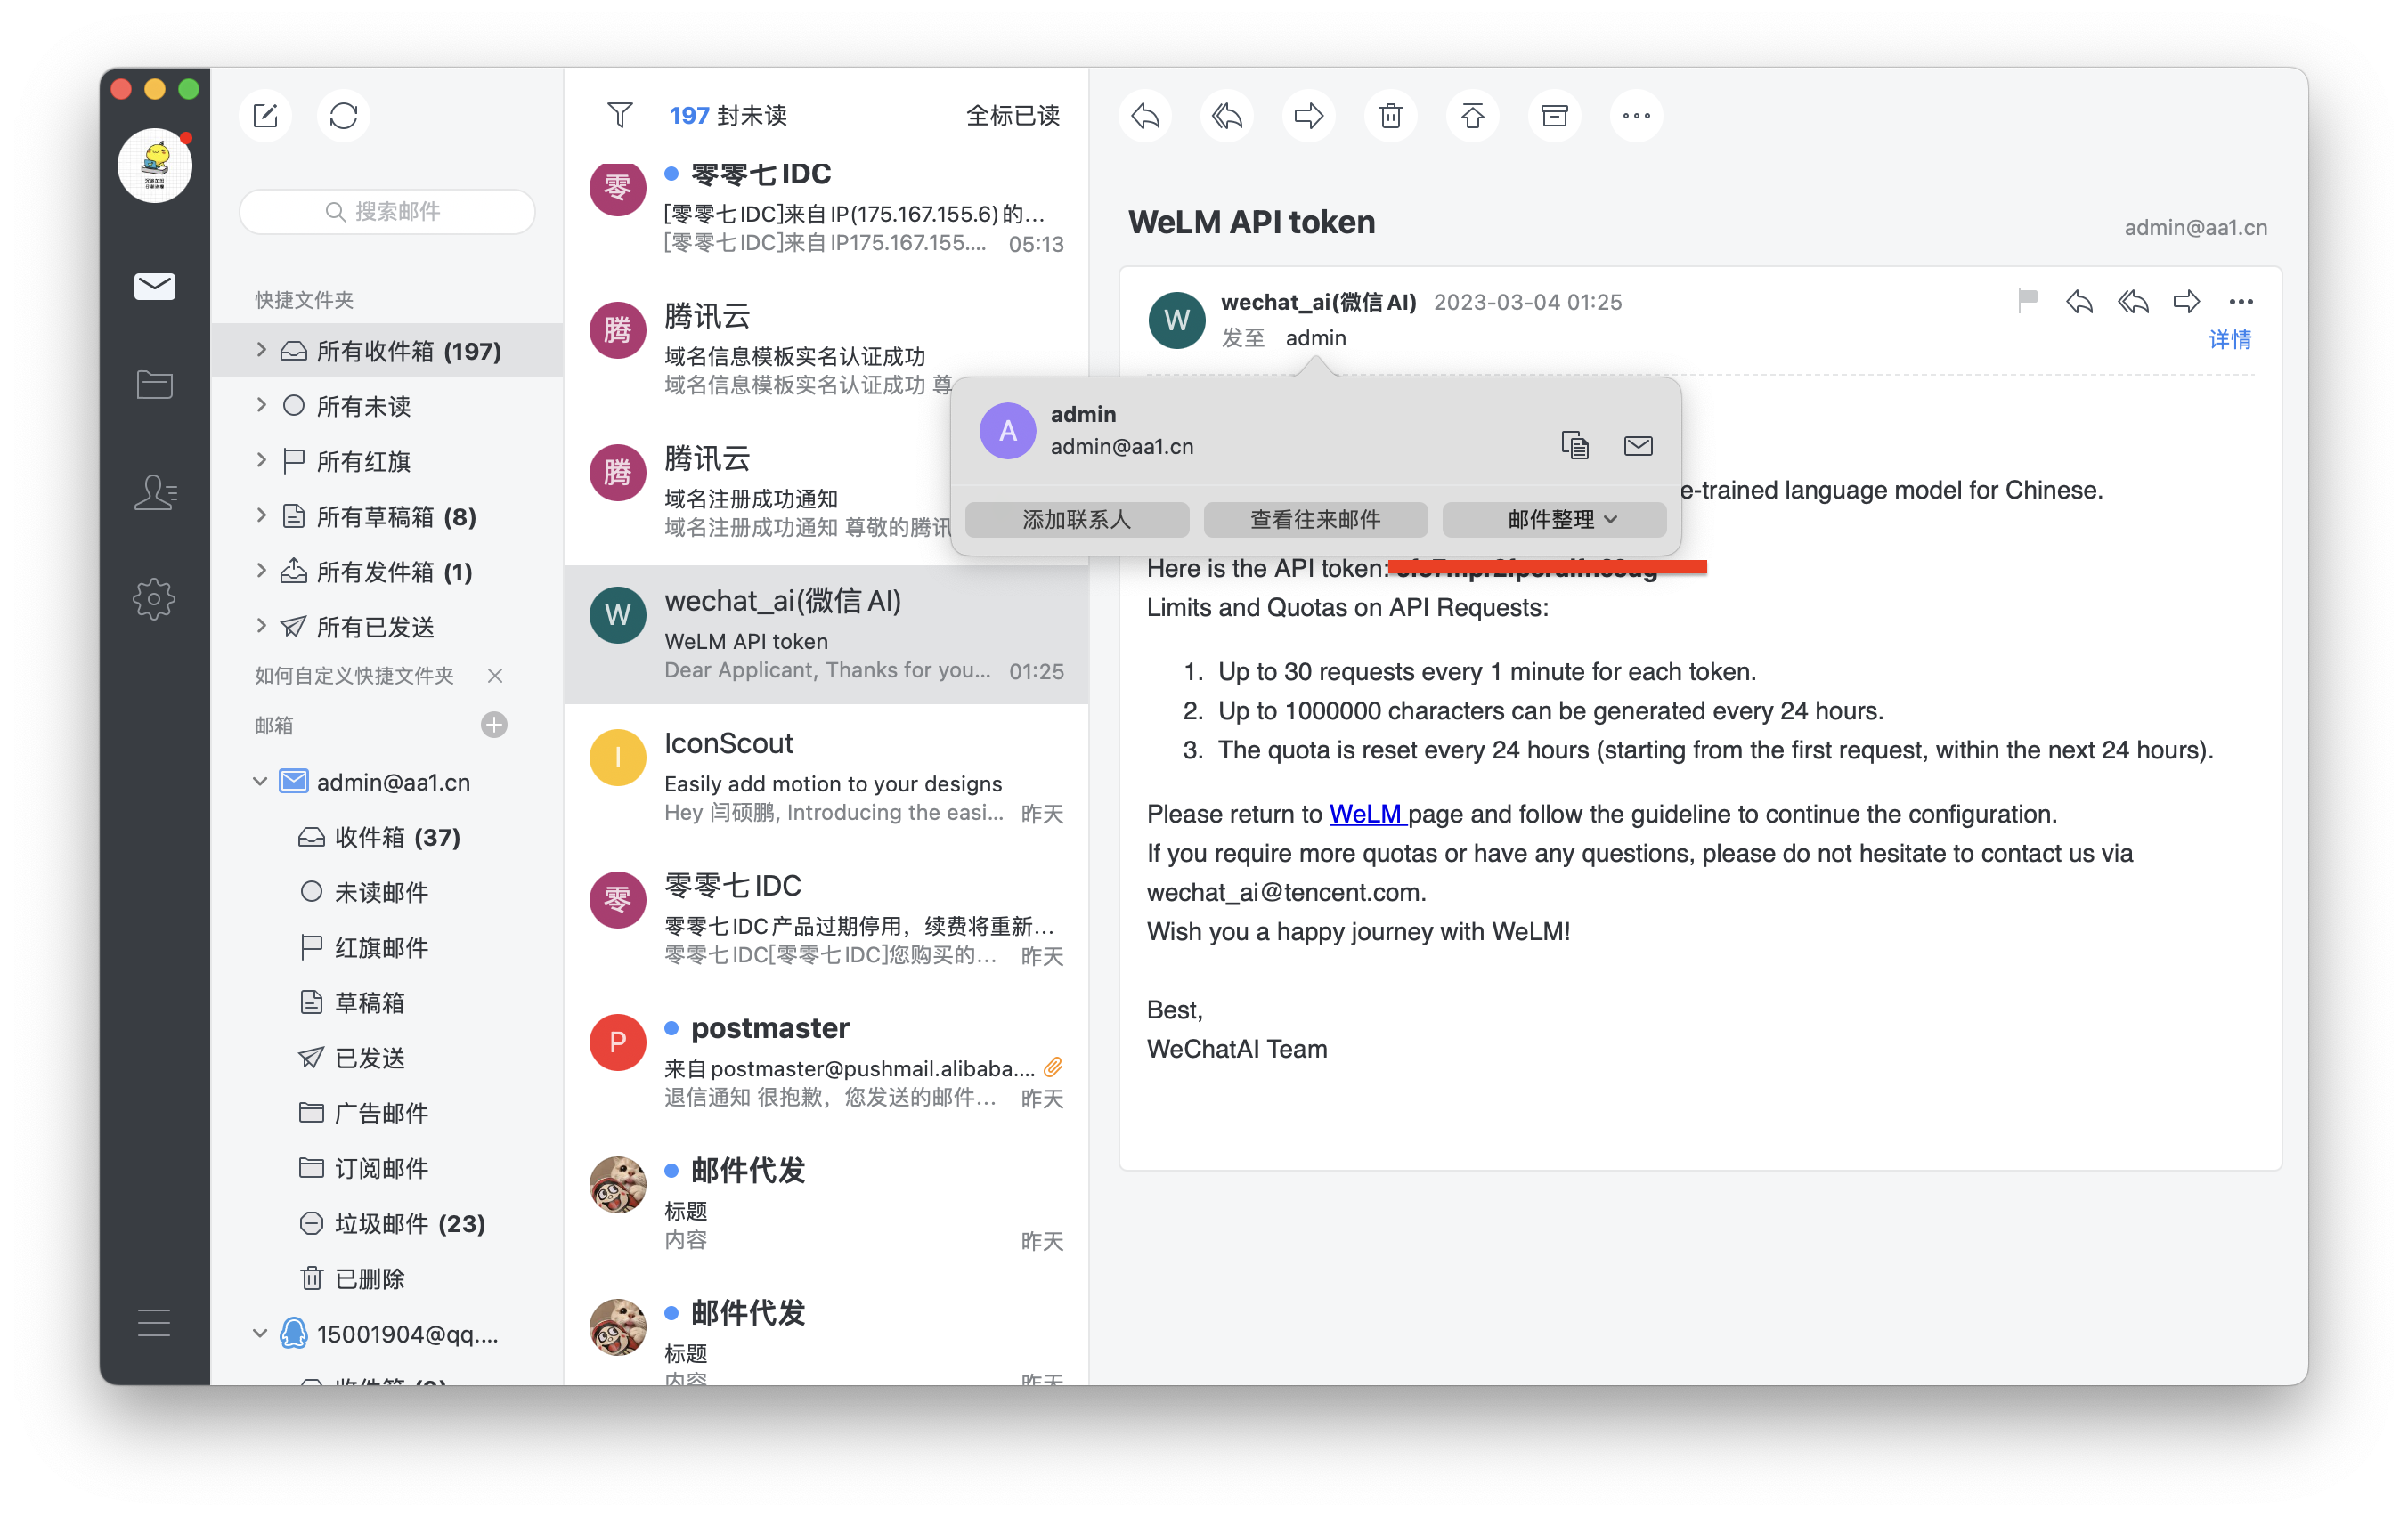This screenshot has height=1517, width=2408.
Task: Expand the 所有已发送 folder
Action: pos(262,626)
